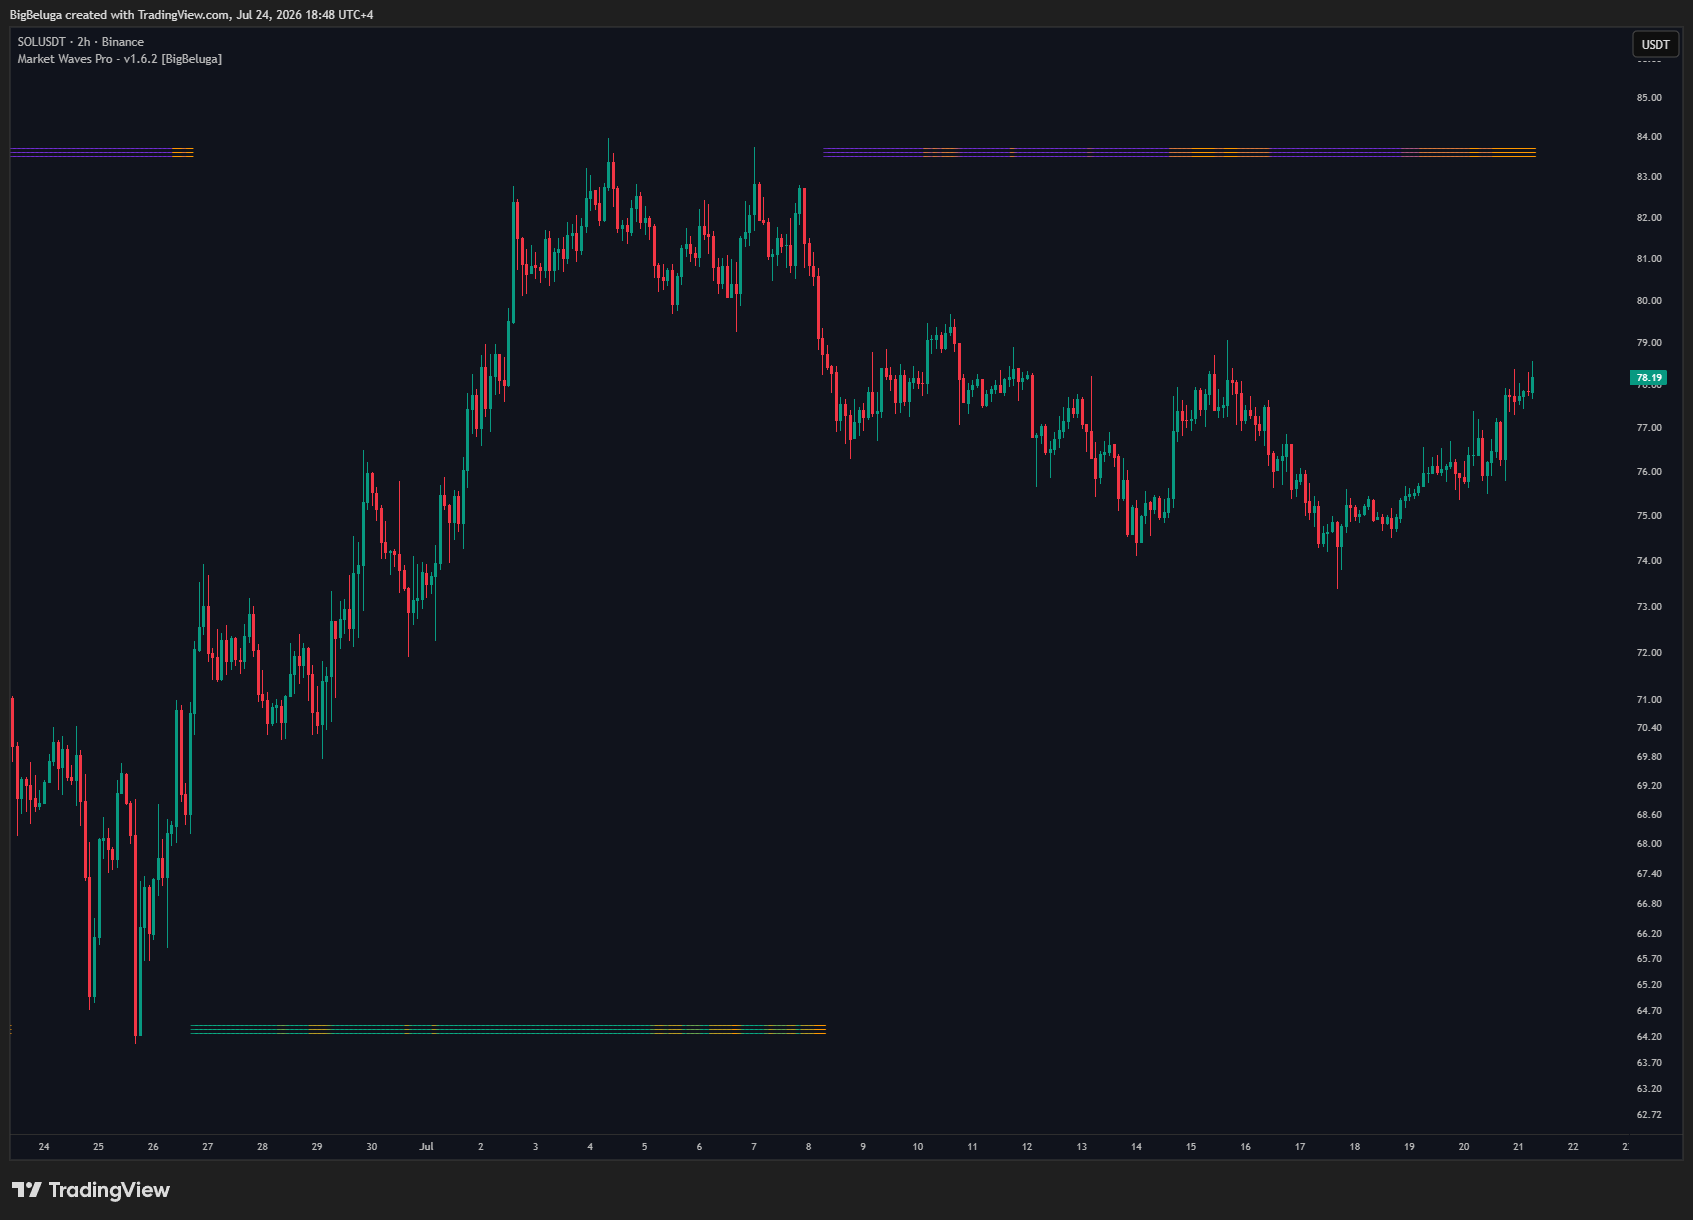Click date 9 on the time axis

tap(863, 1147)
